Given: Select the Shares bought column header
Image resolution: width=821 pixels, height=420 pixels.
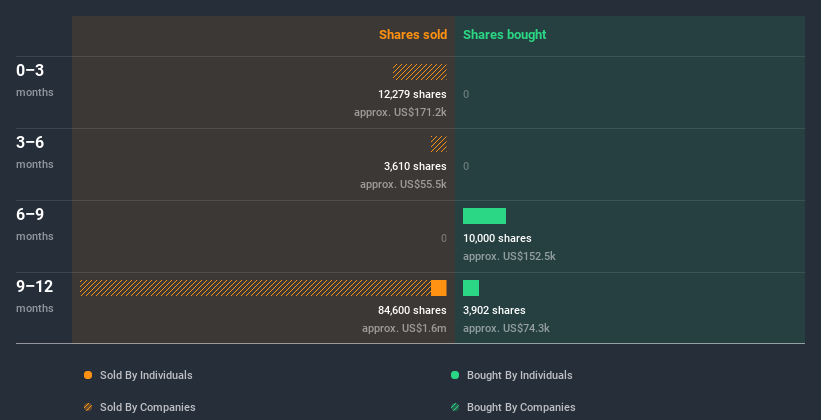Looking at the screenshot, I should tap(504, 35).
